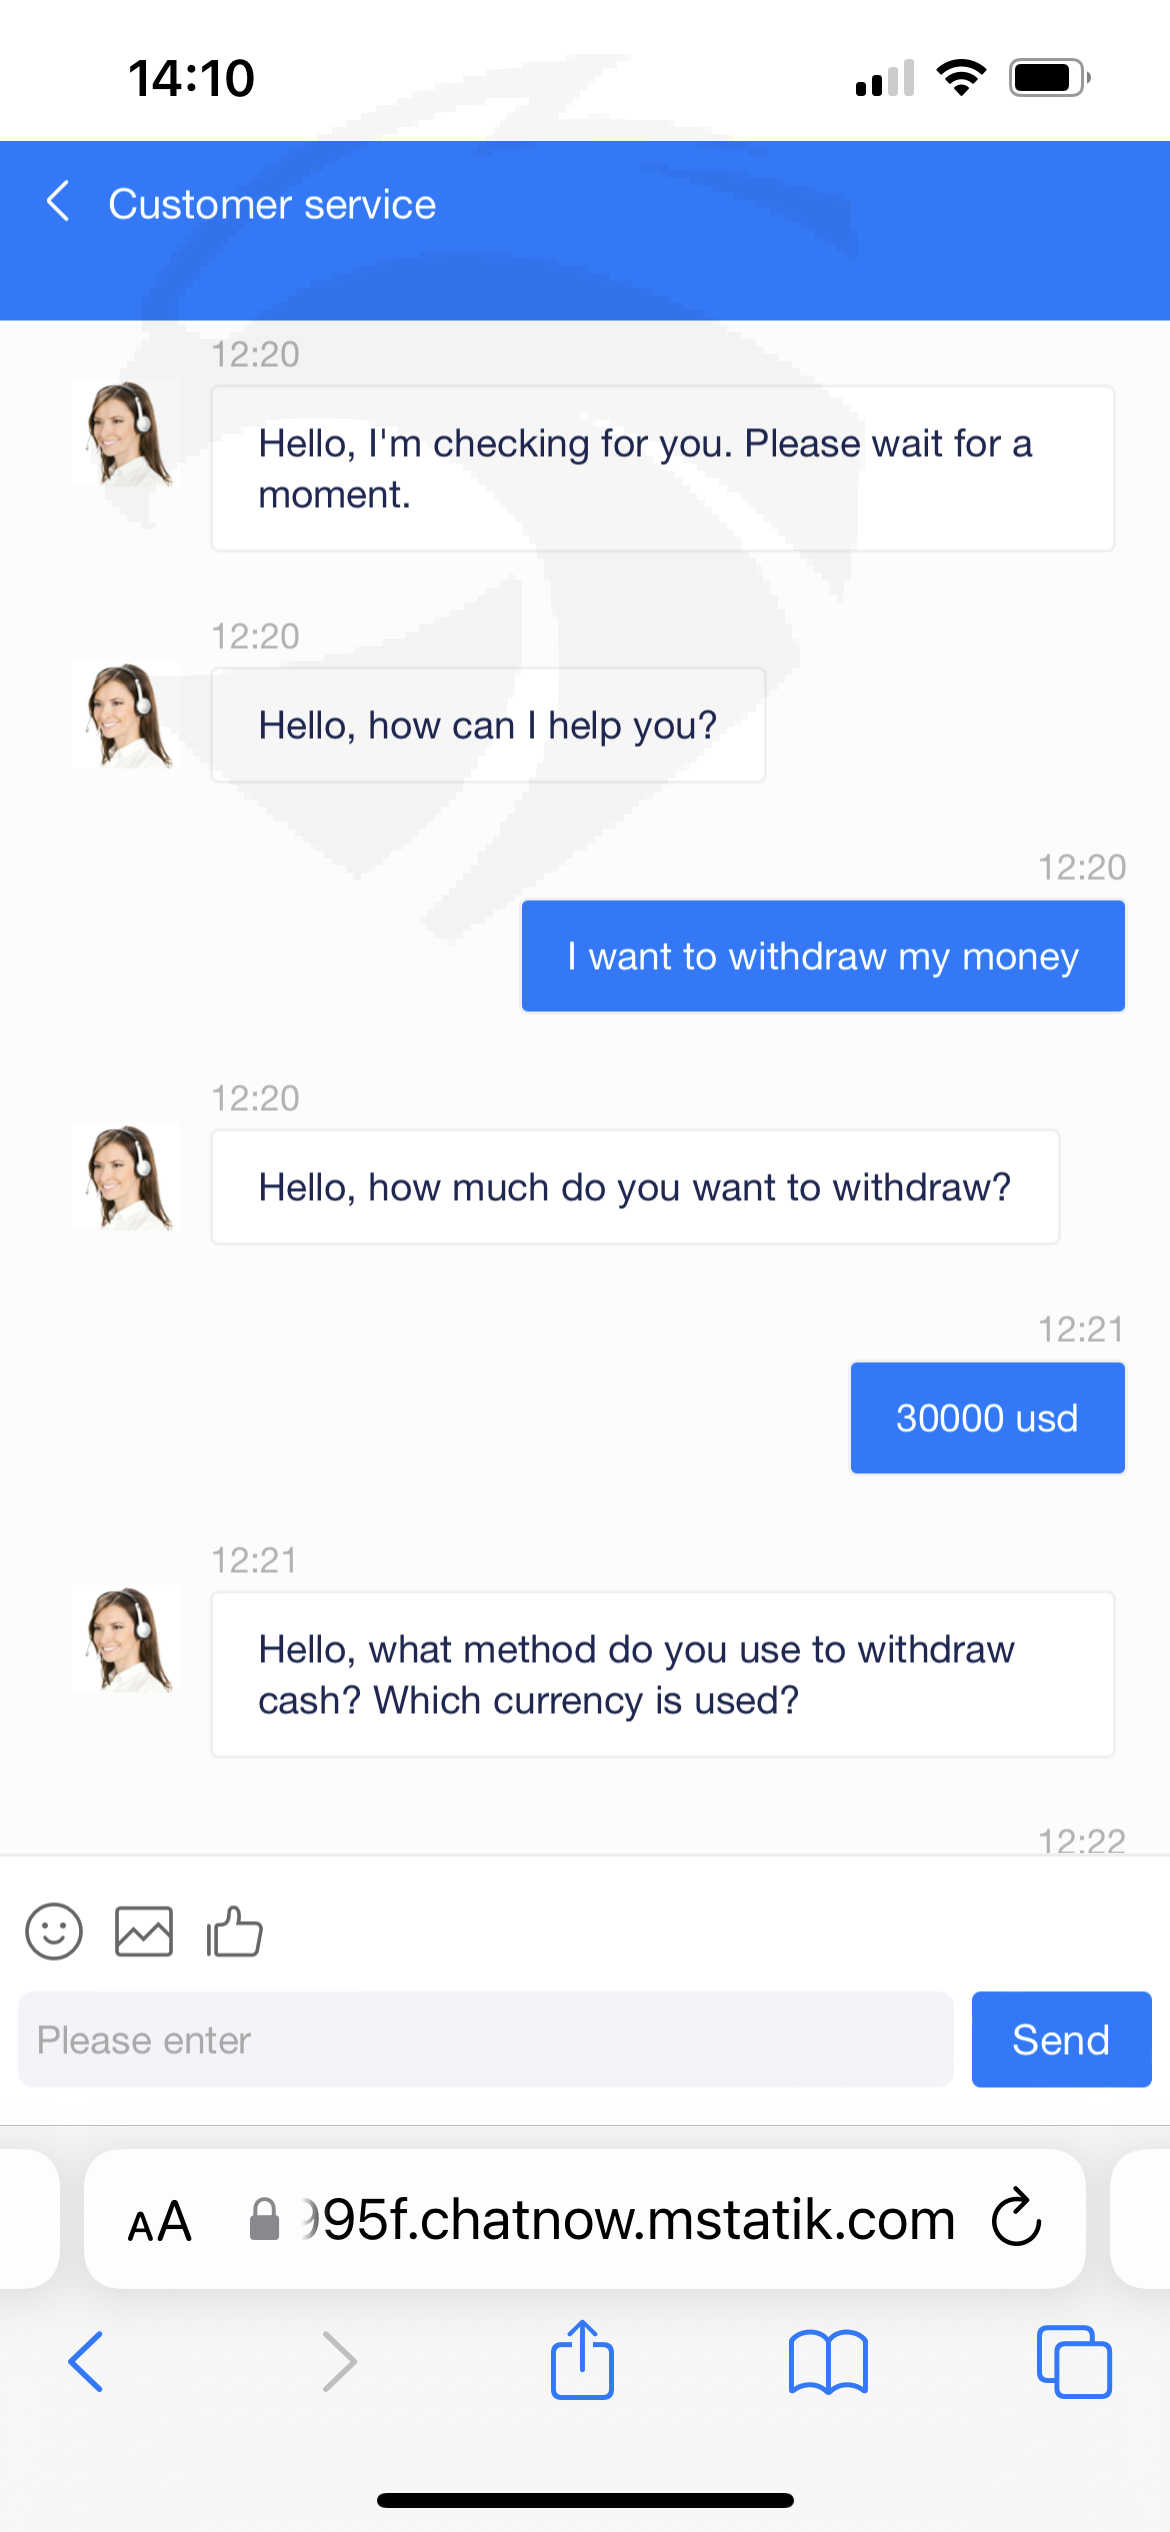
Task: Tap the lock icon in address bar
Action: click(264, 2220)
